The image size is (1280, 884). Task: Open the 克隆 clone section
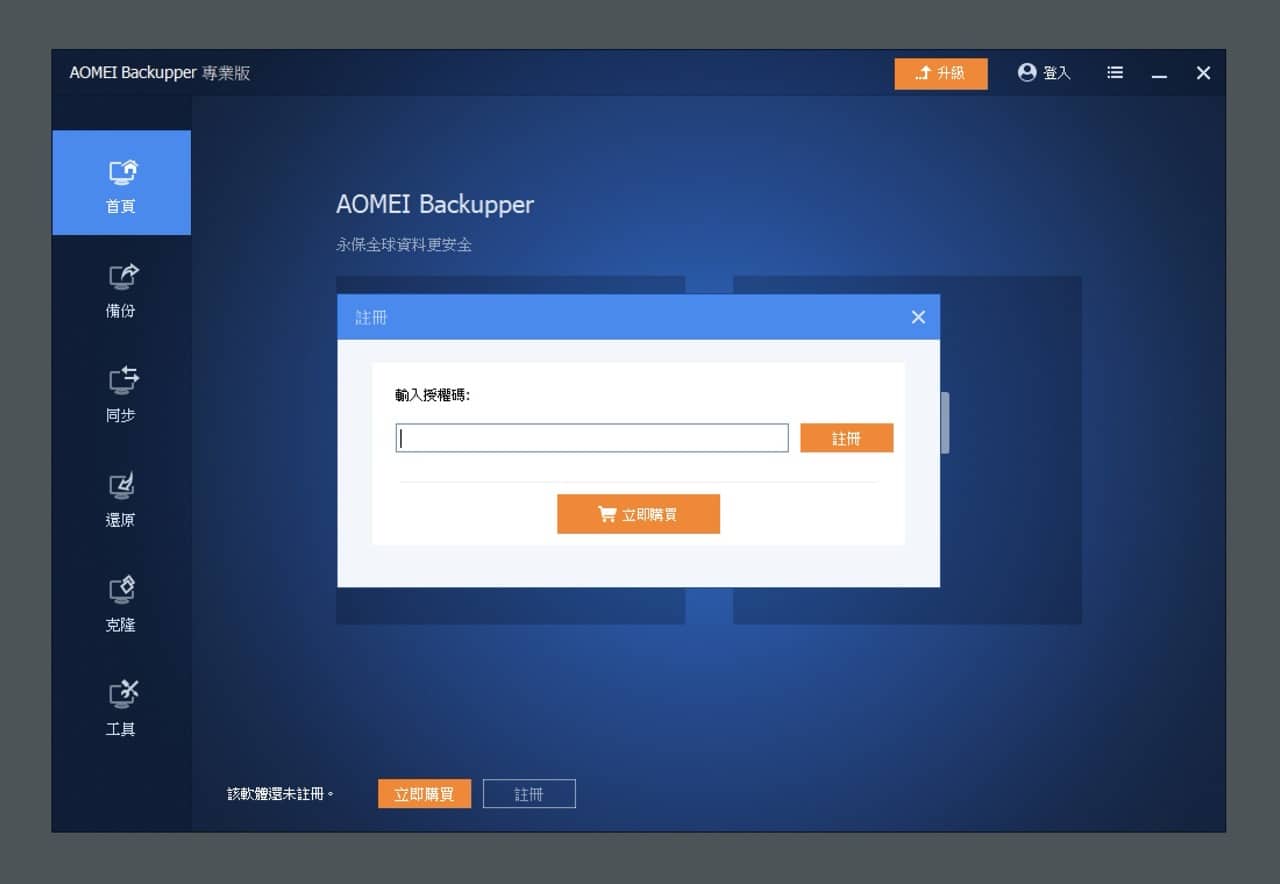pos(121,603)
